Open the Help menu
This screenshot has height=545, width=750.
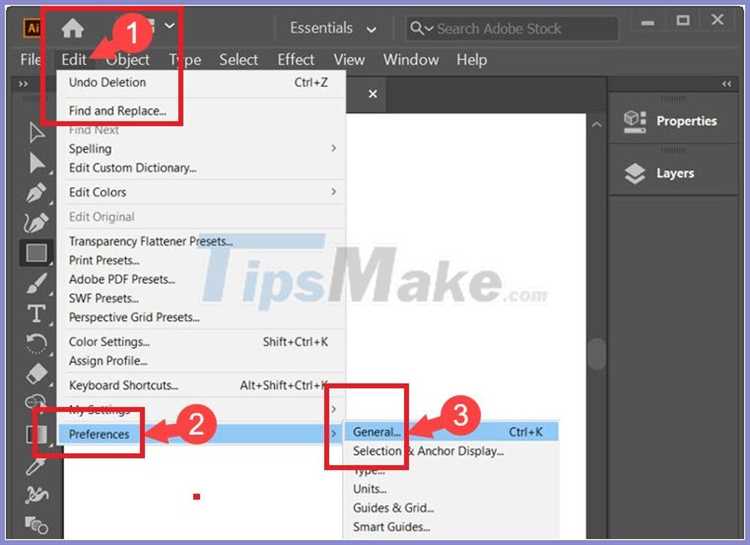(472, 59)
